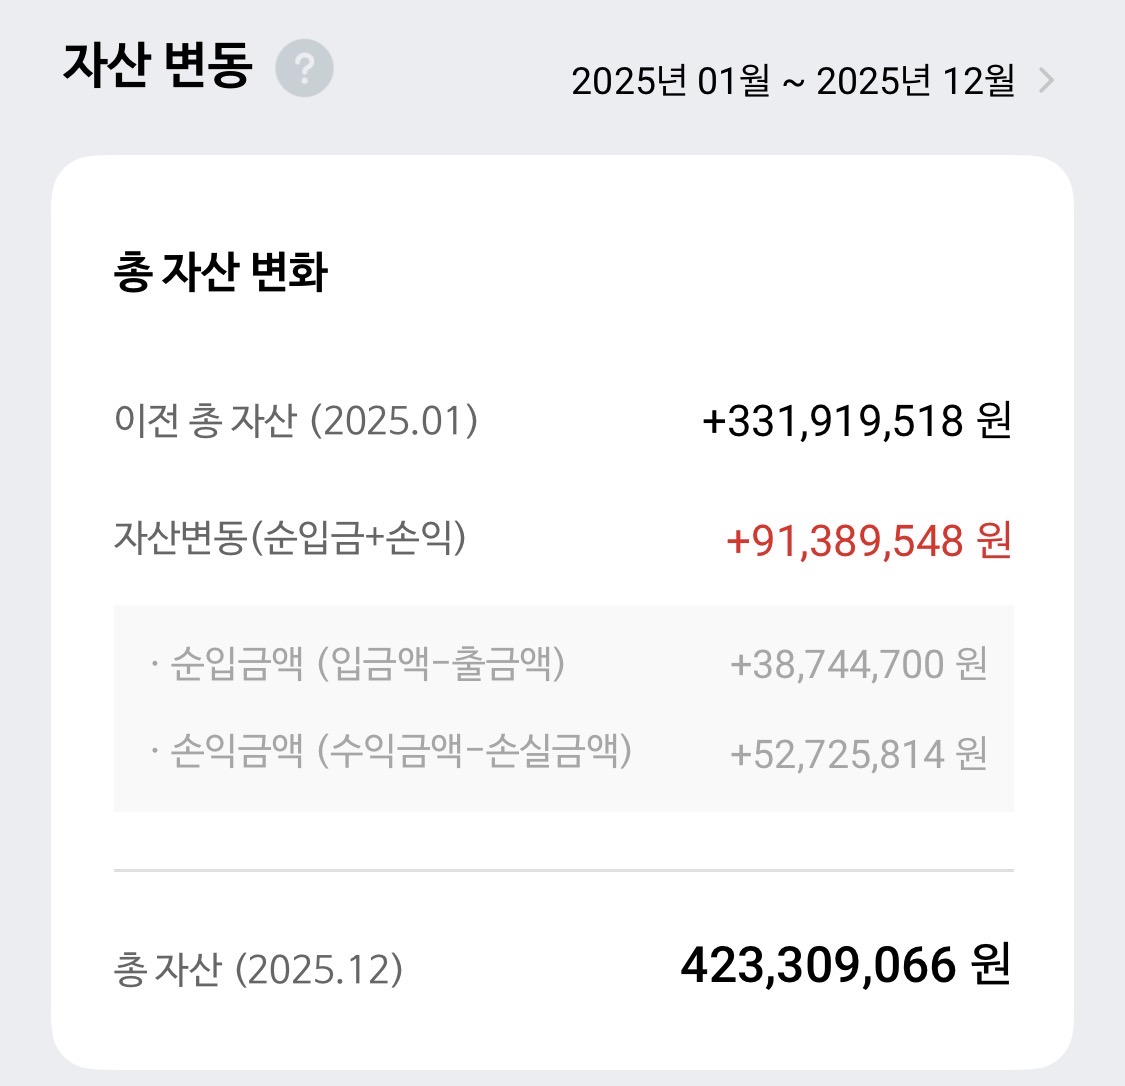Click the +52,725,814 원 profit value

859,753
